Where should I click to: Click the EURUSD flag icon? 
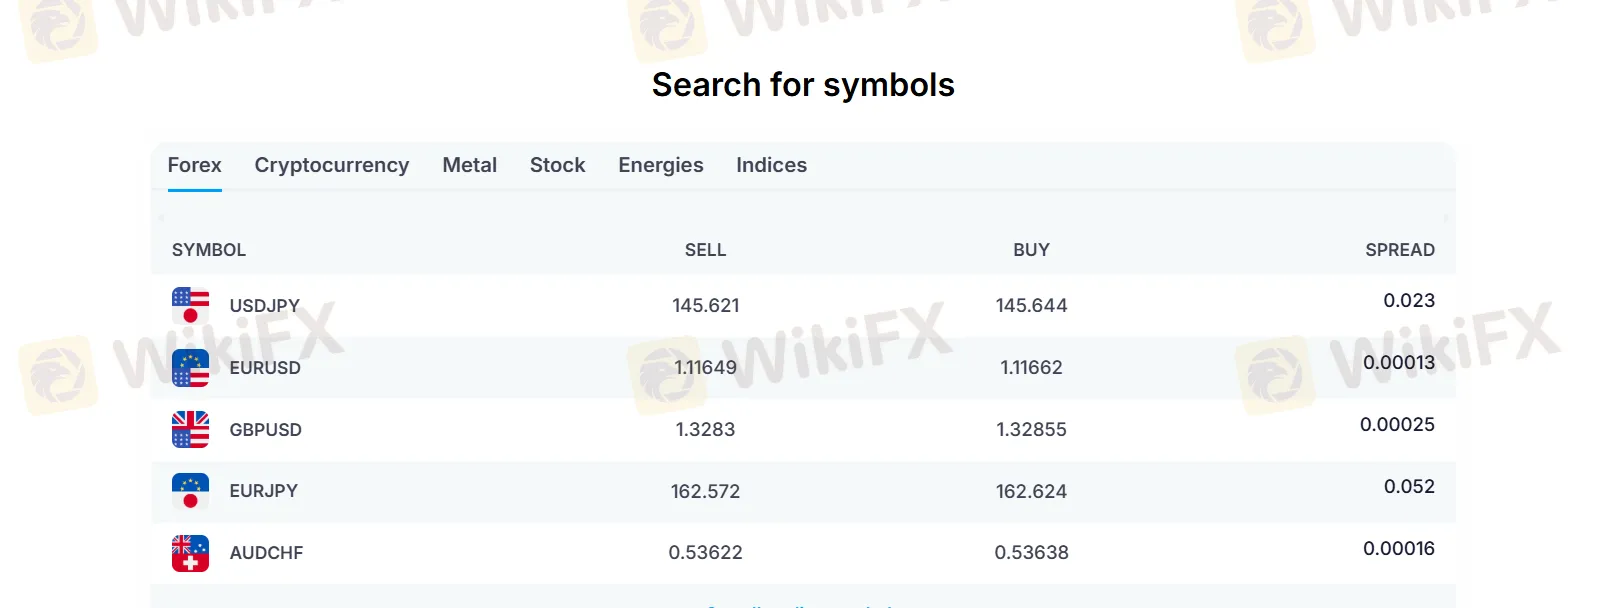click(190, 367)
